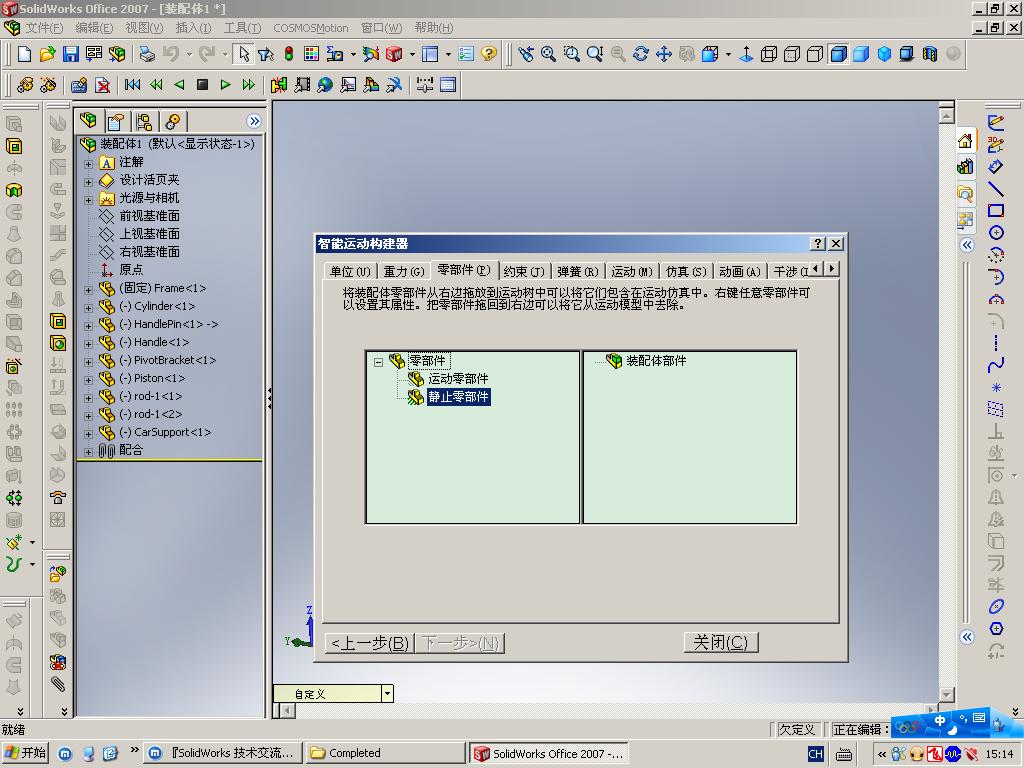The image size is (1024, 768).
Task: Switch to the 约束(J) tab
Action: click(x=524, y=271)
